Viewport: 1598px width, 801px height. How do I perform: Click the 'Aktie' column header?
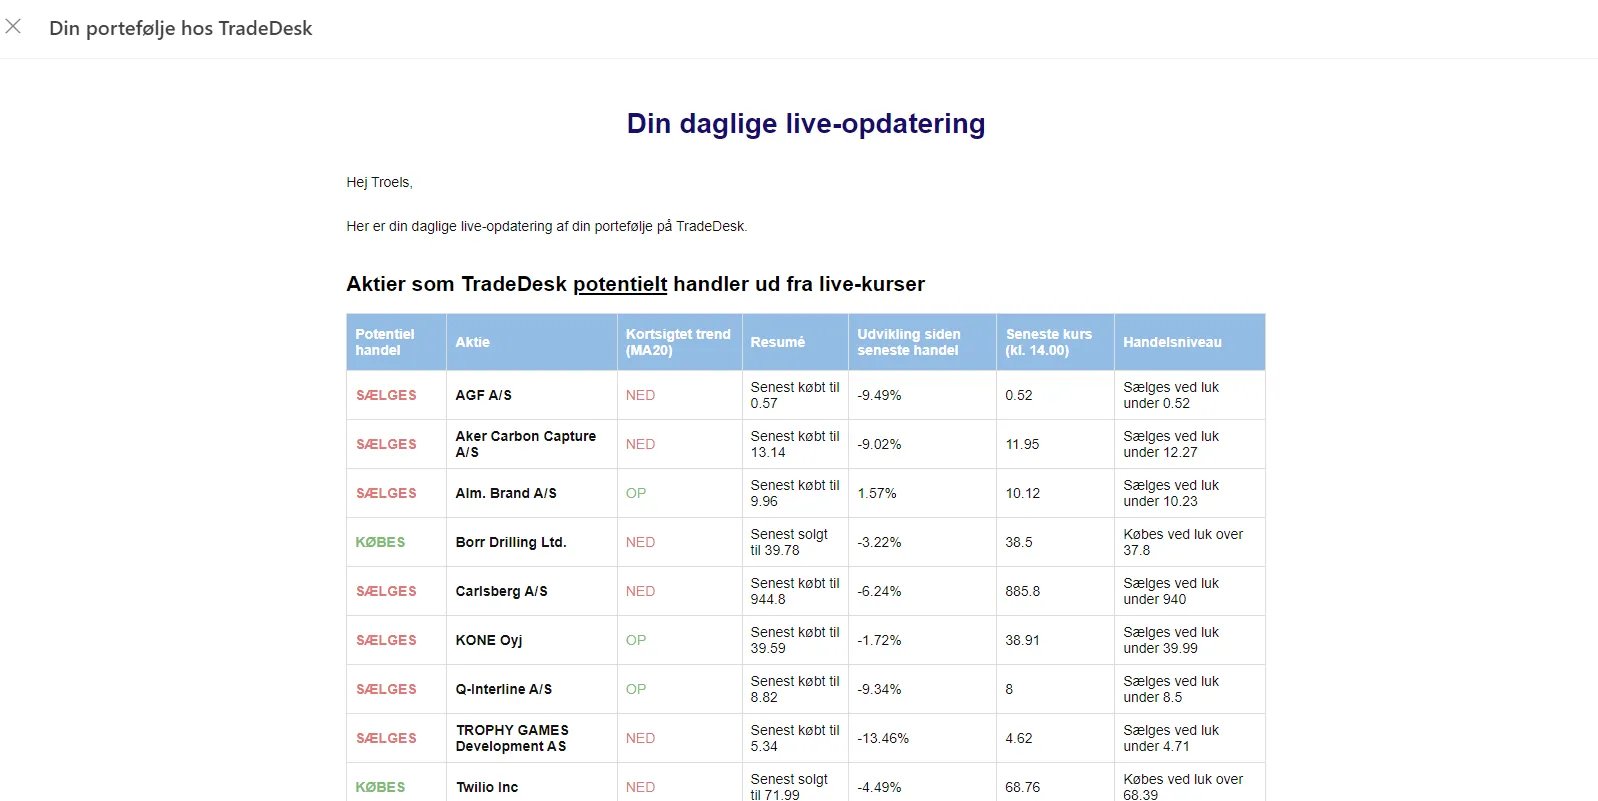(472, 342)
